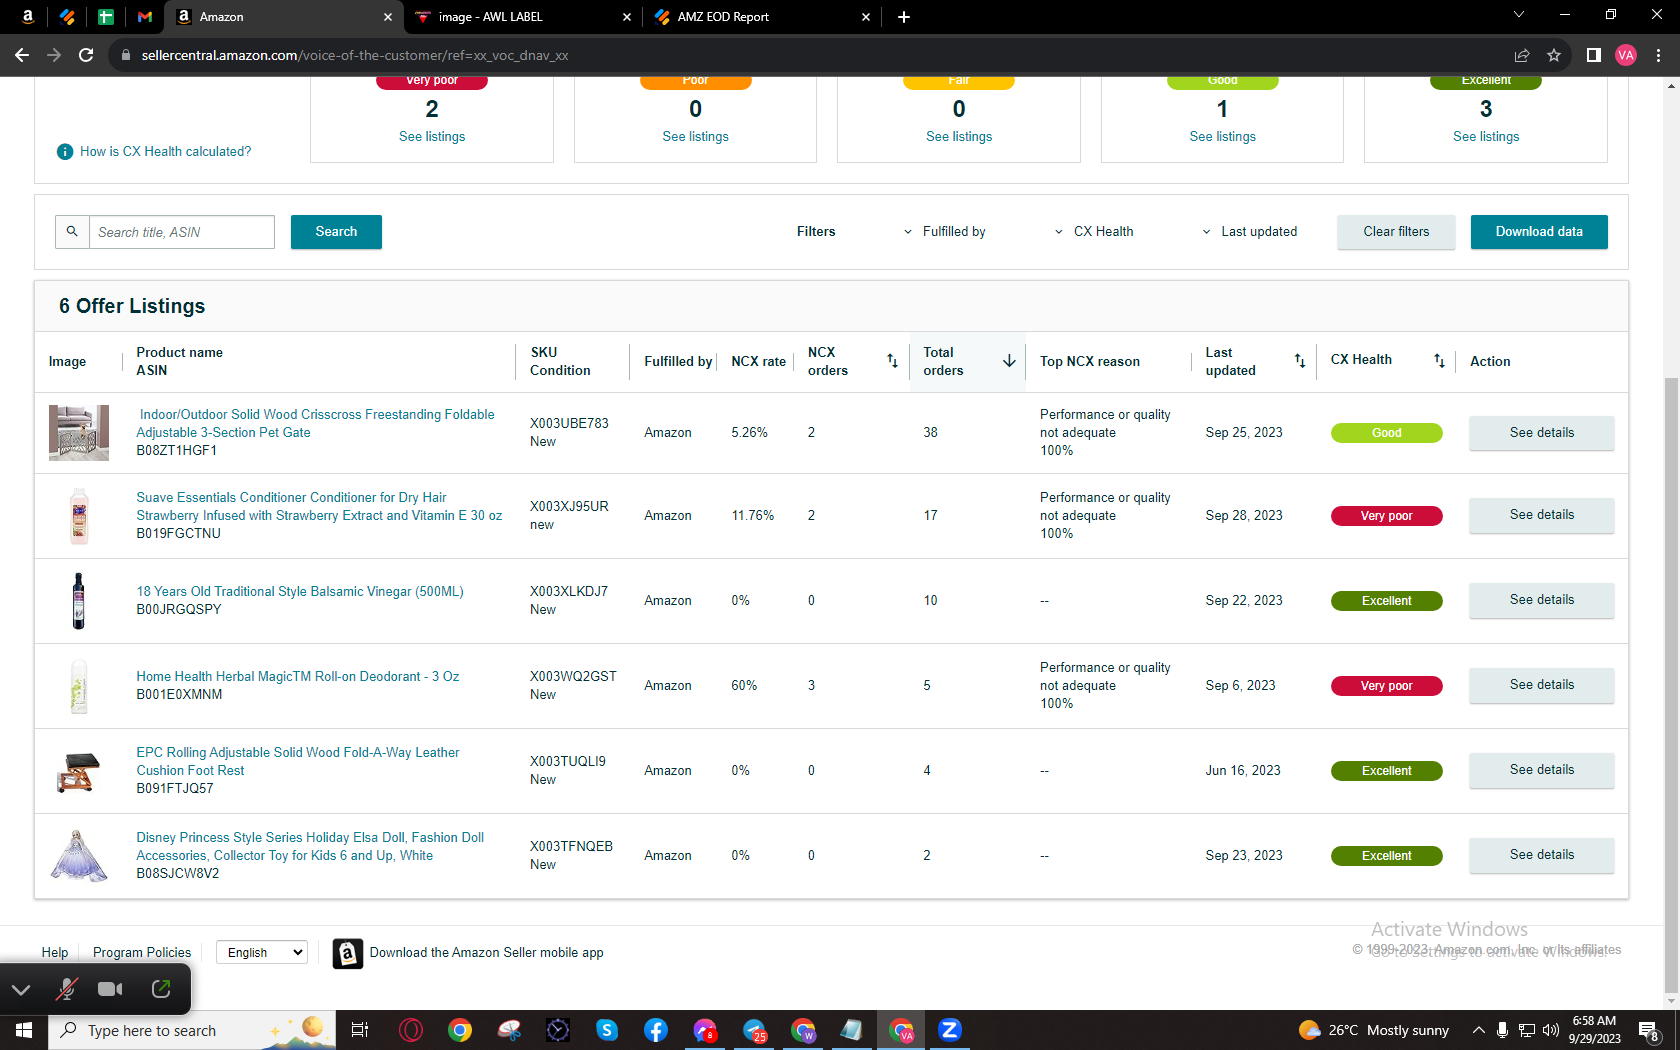Image resolution: width=1680 pixels, height=1050 pixels.
Task: Open the Suave Essentials Conditioner product link
Action: pos(319,507)
